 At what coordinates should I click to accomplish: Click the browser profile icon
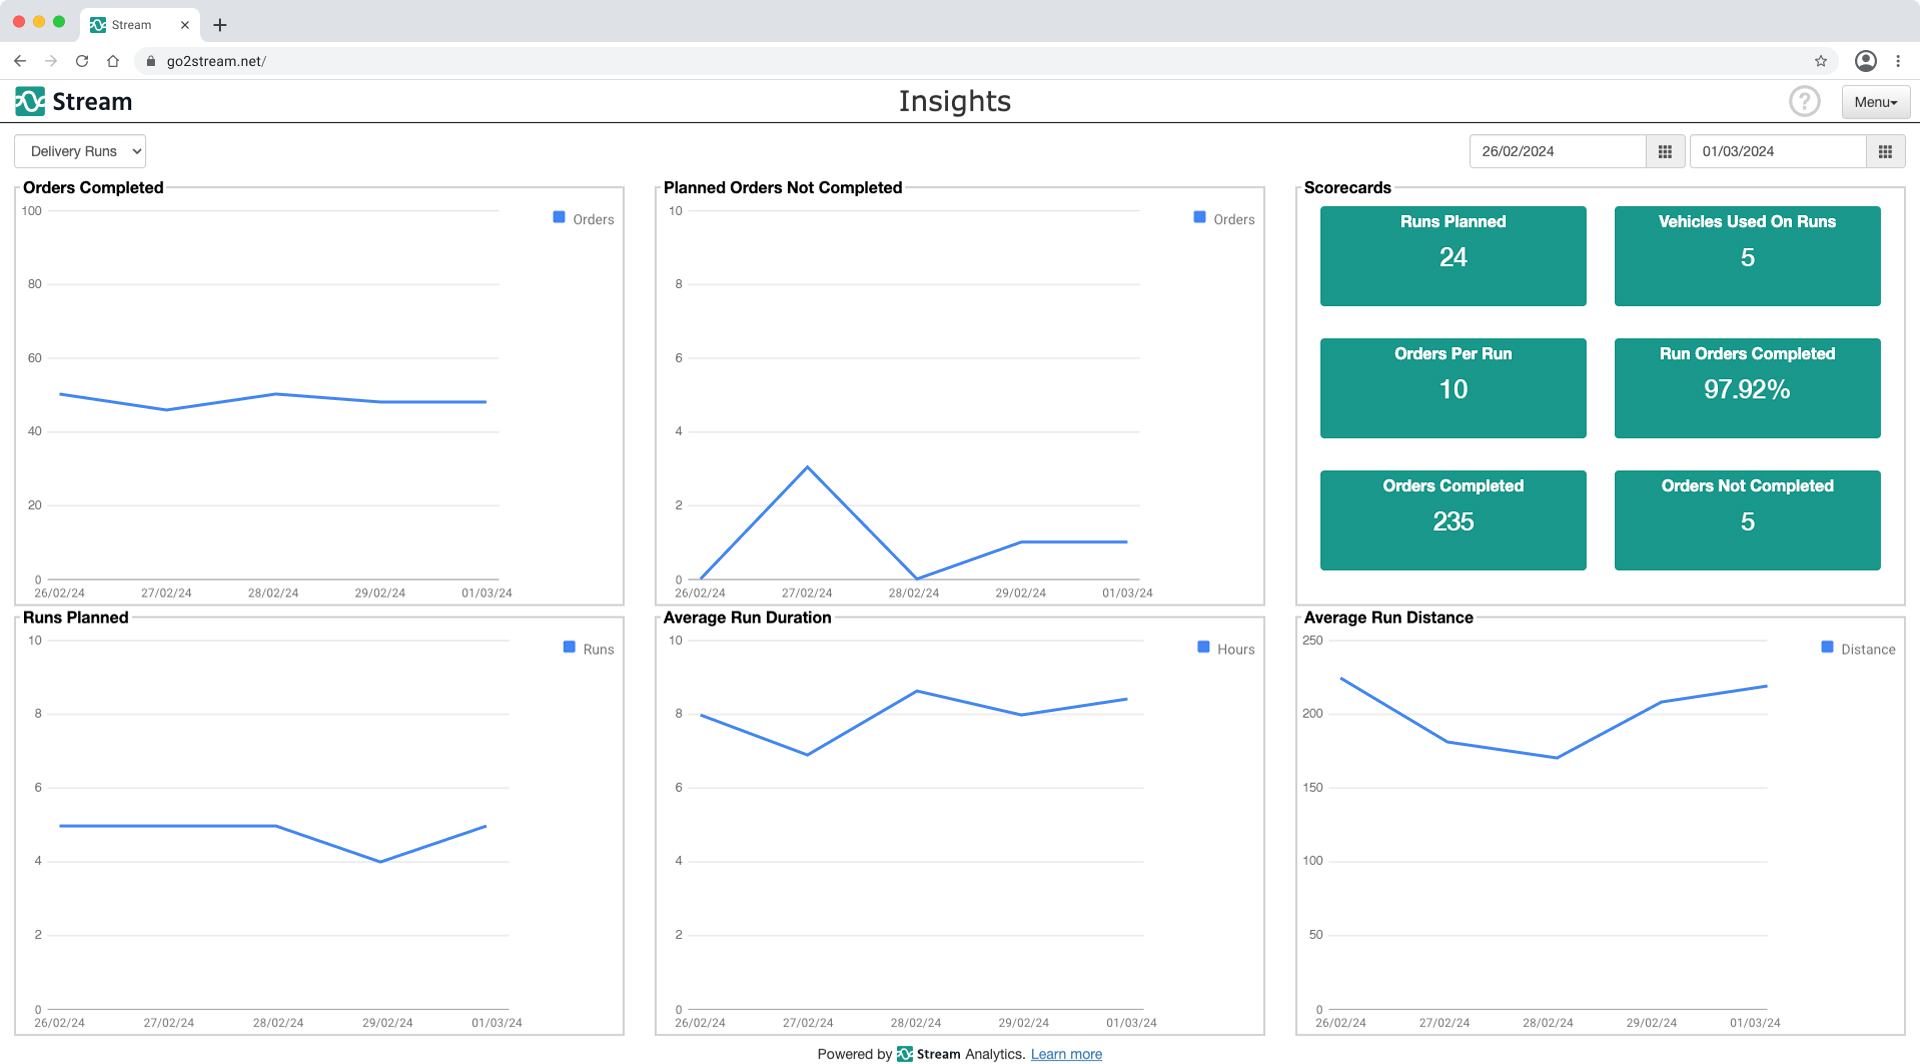[x=1864, y=61]
